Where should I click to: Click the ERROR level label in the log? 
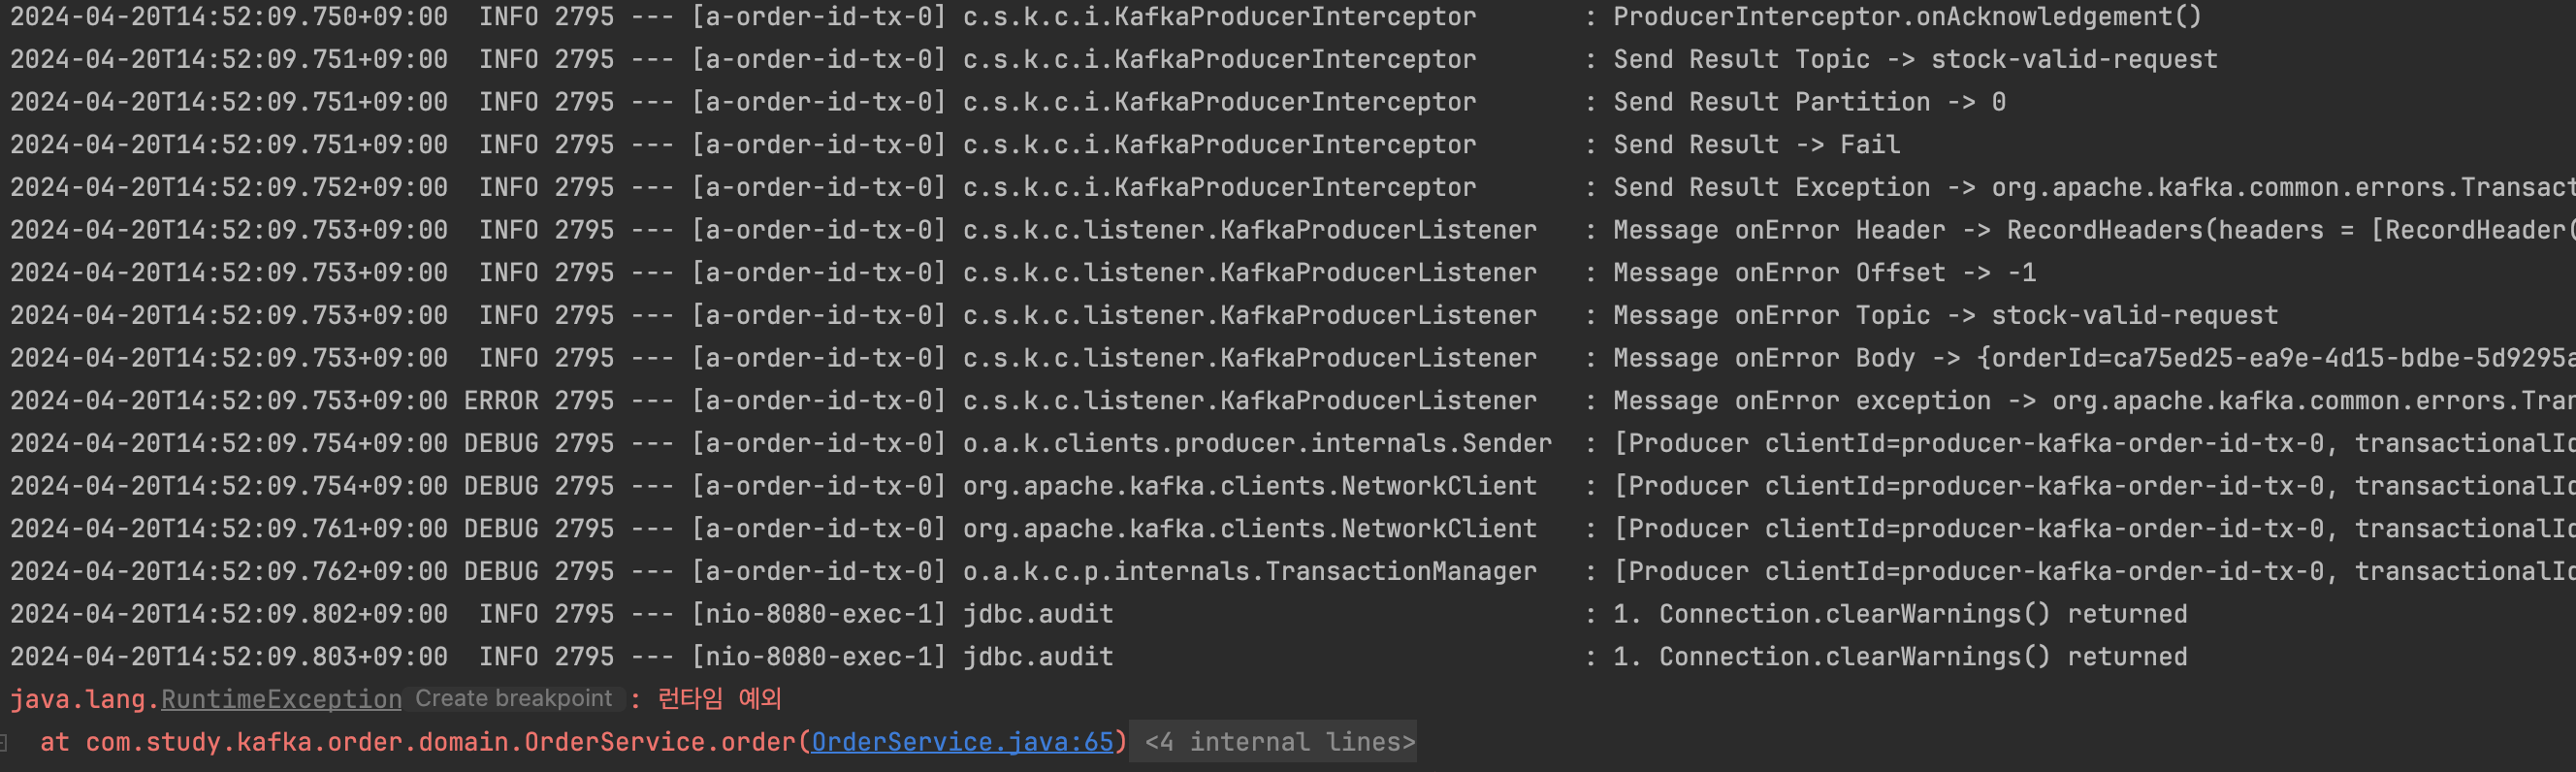(x=501, y=401)
